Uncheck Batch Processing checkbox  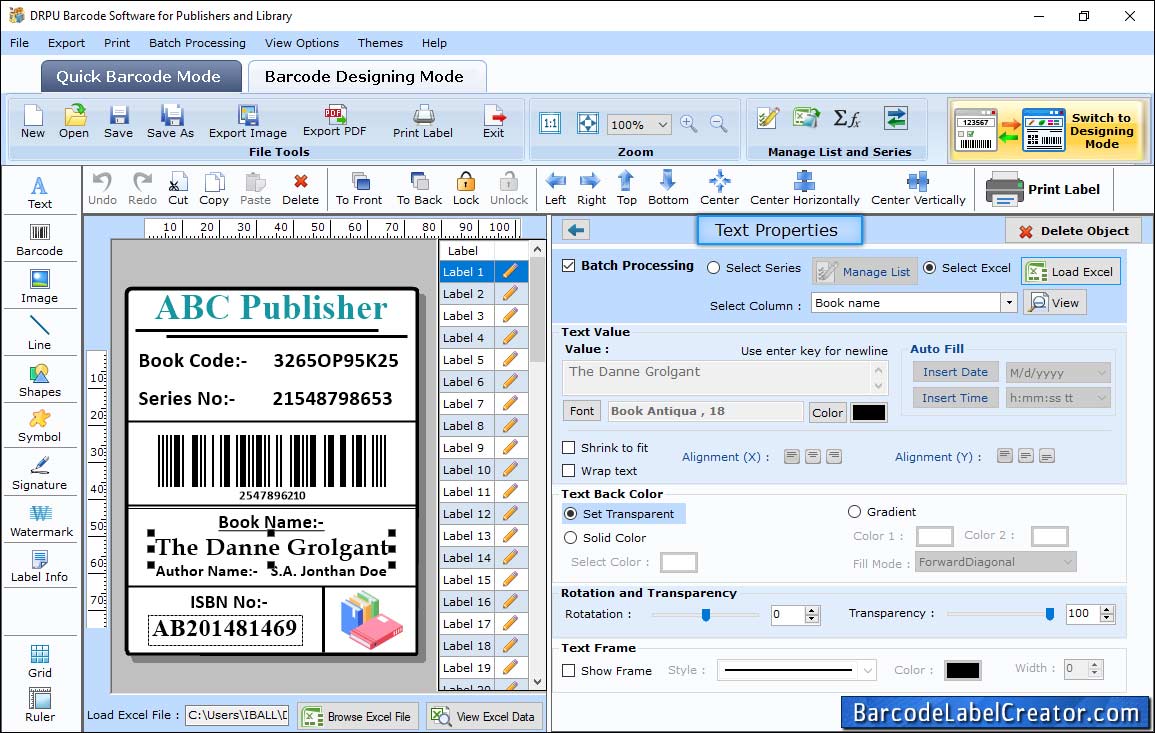pos(569,266)
